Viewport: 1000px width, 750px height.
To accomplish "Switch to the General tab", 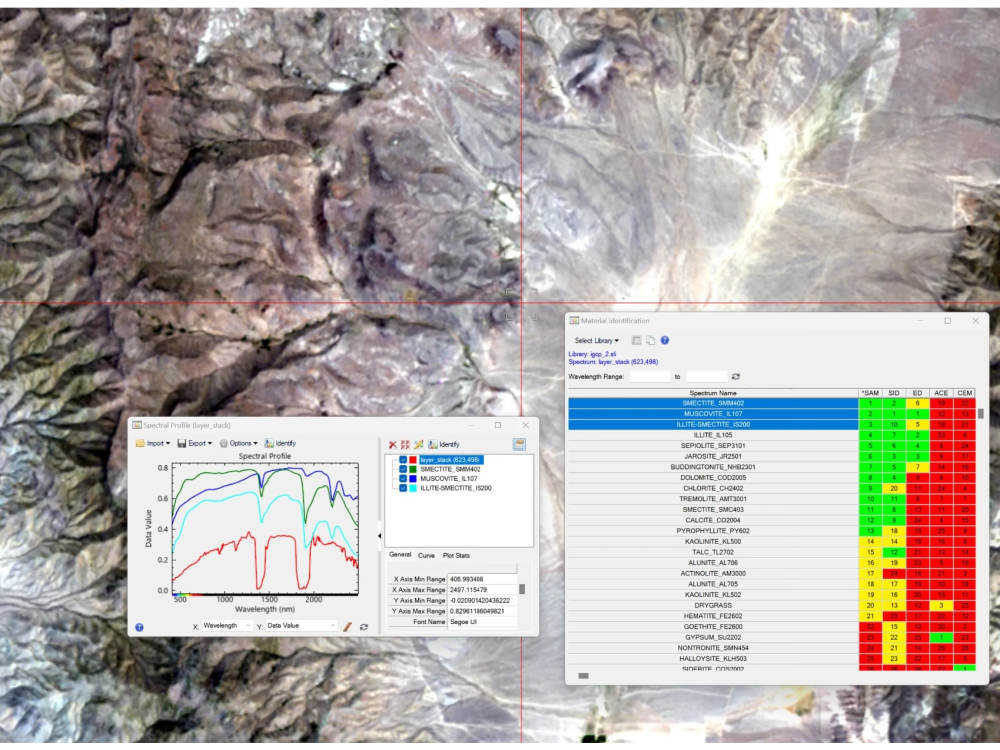I will pos(401,555).
